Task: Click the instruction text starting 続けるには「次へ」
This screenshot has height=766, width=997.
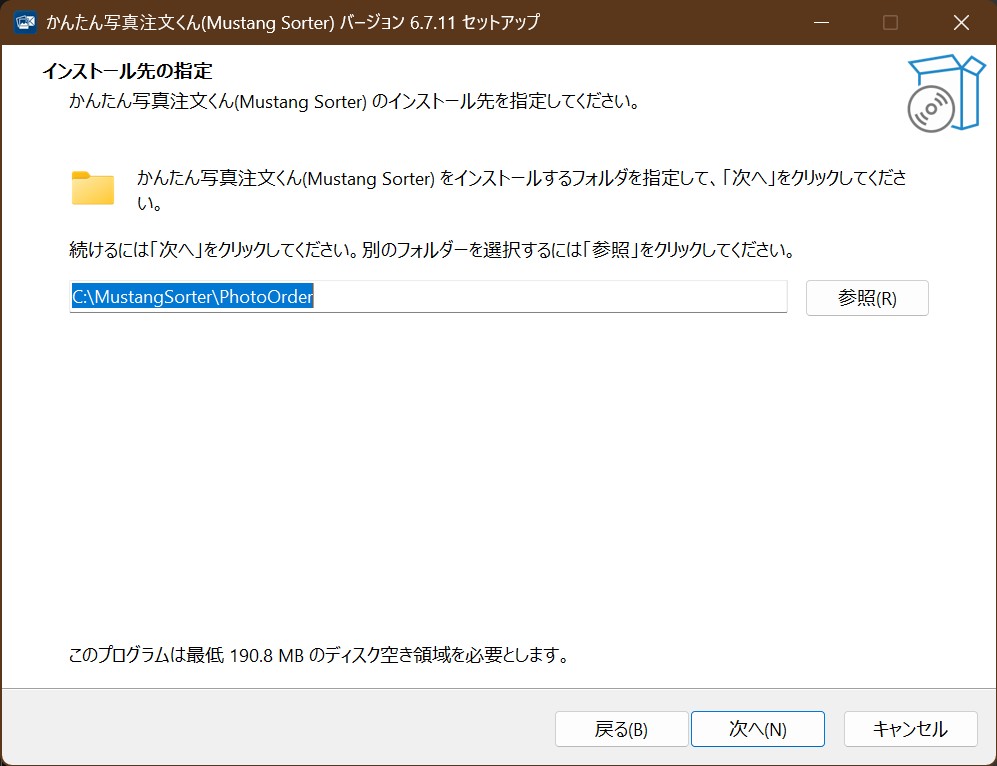Action: 432,249
